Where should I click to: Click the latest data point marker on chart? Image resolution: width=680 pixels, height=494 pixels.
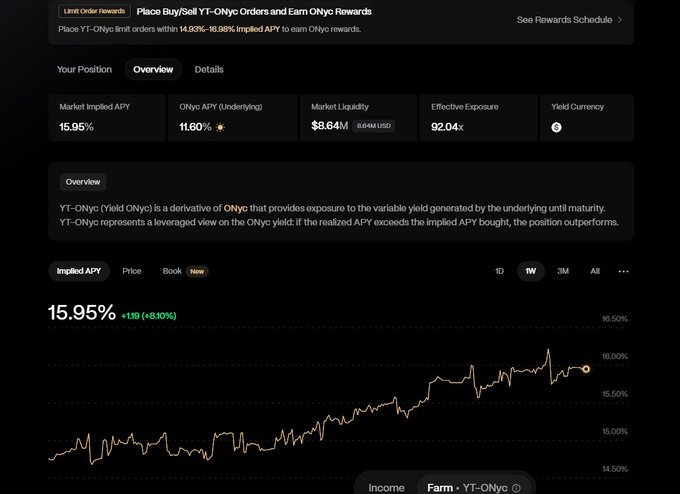586,369
